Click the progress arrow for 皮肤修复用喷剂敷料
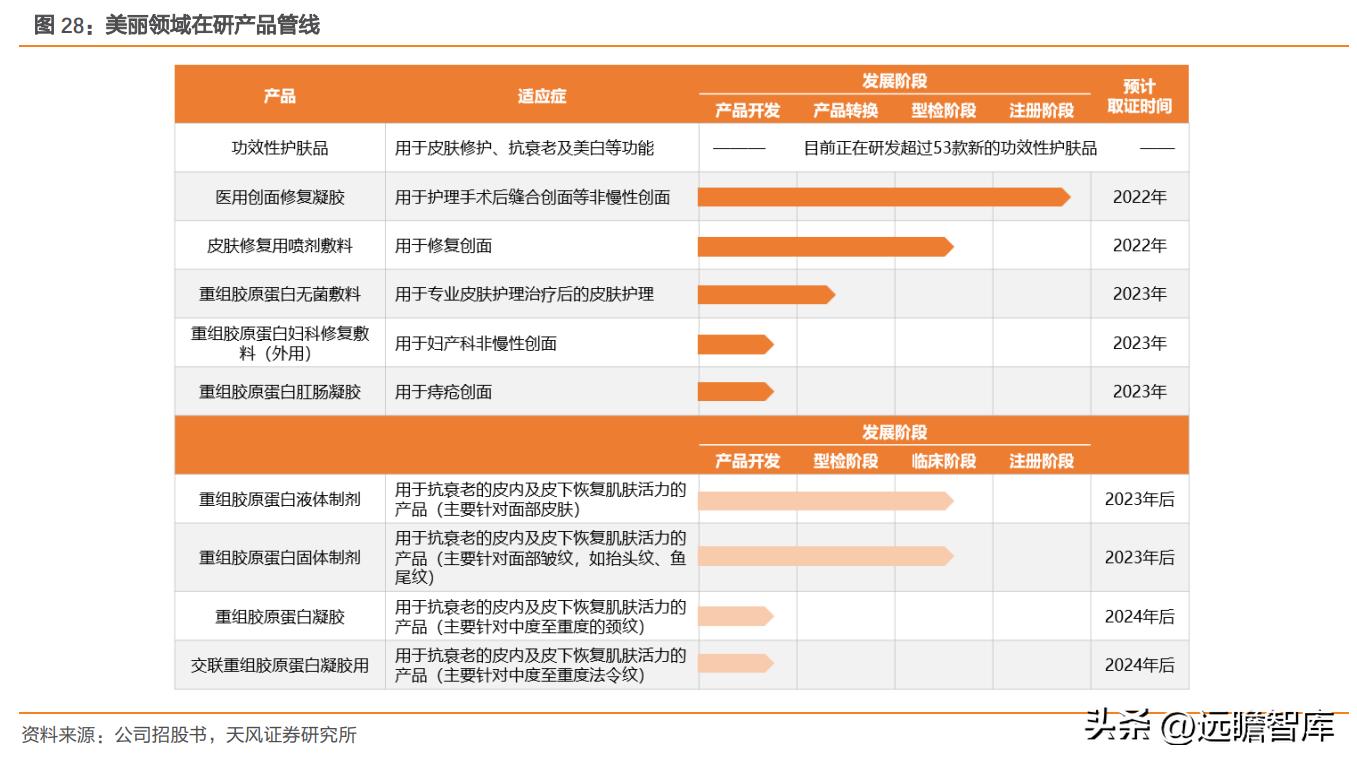1357x765 pixels. pyautogui.click(x=825, y=245)
